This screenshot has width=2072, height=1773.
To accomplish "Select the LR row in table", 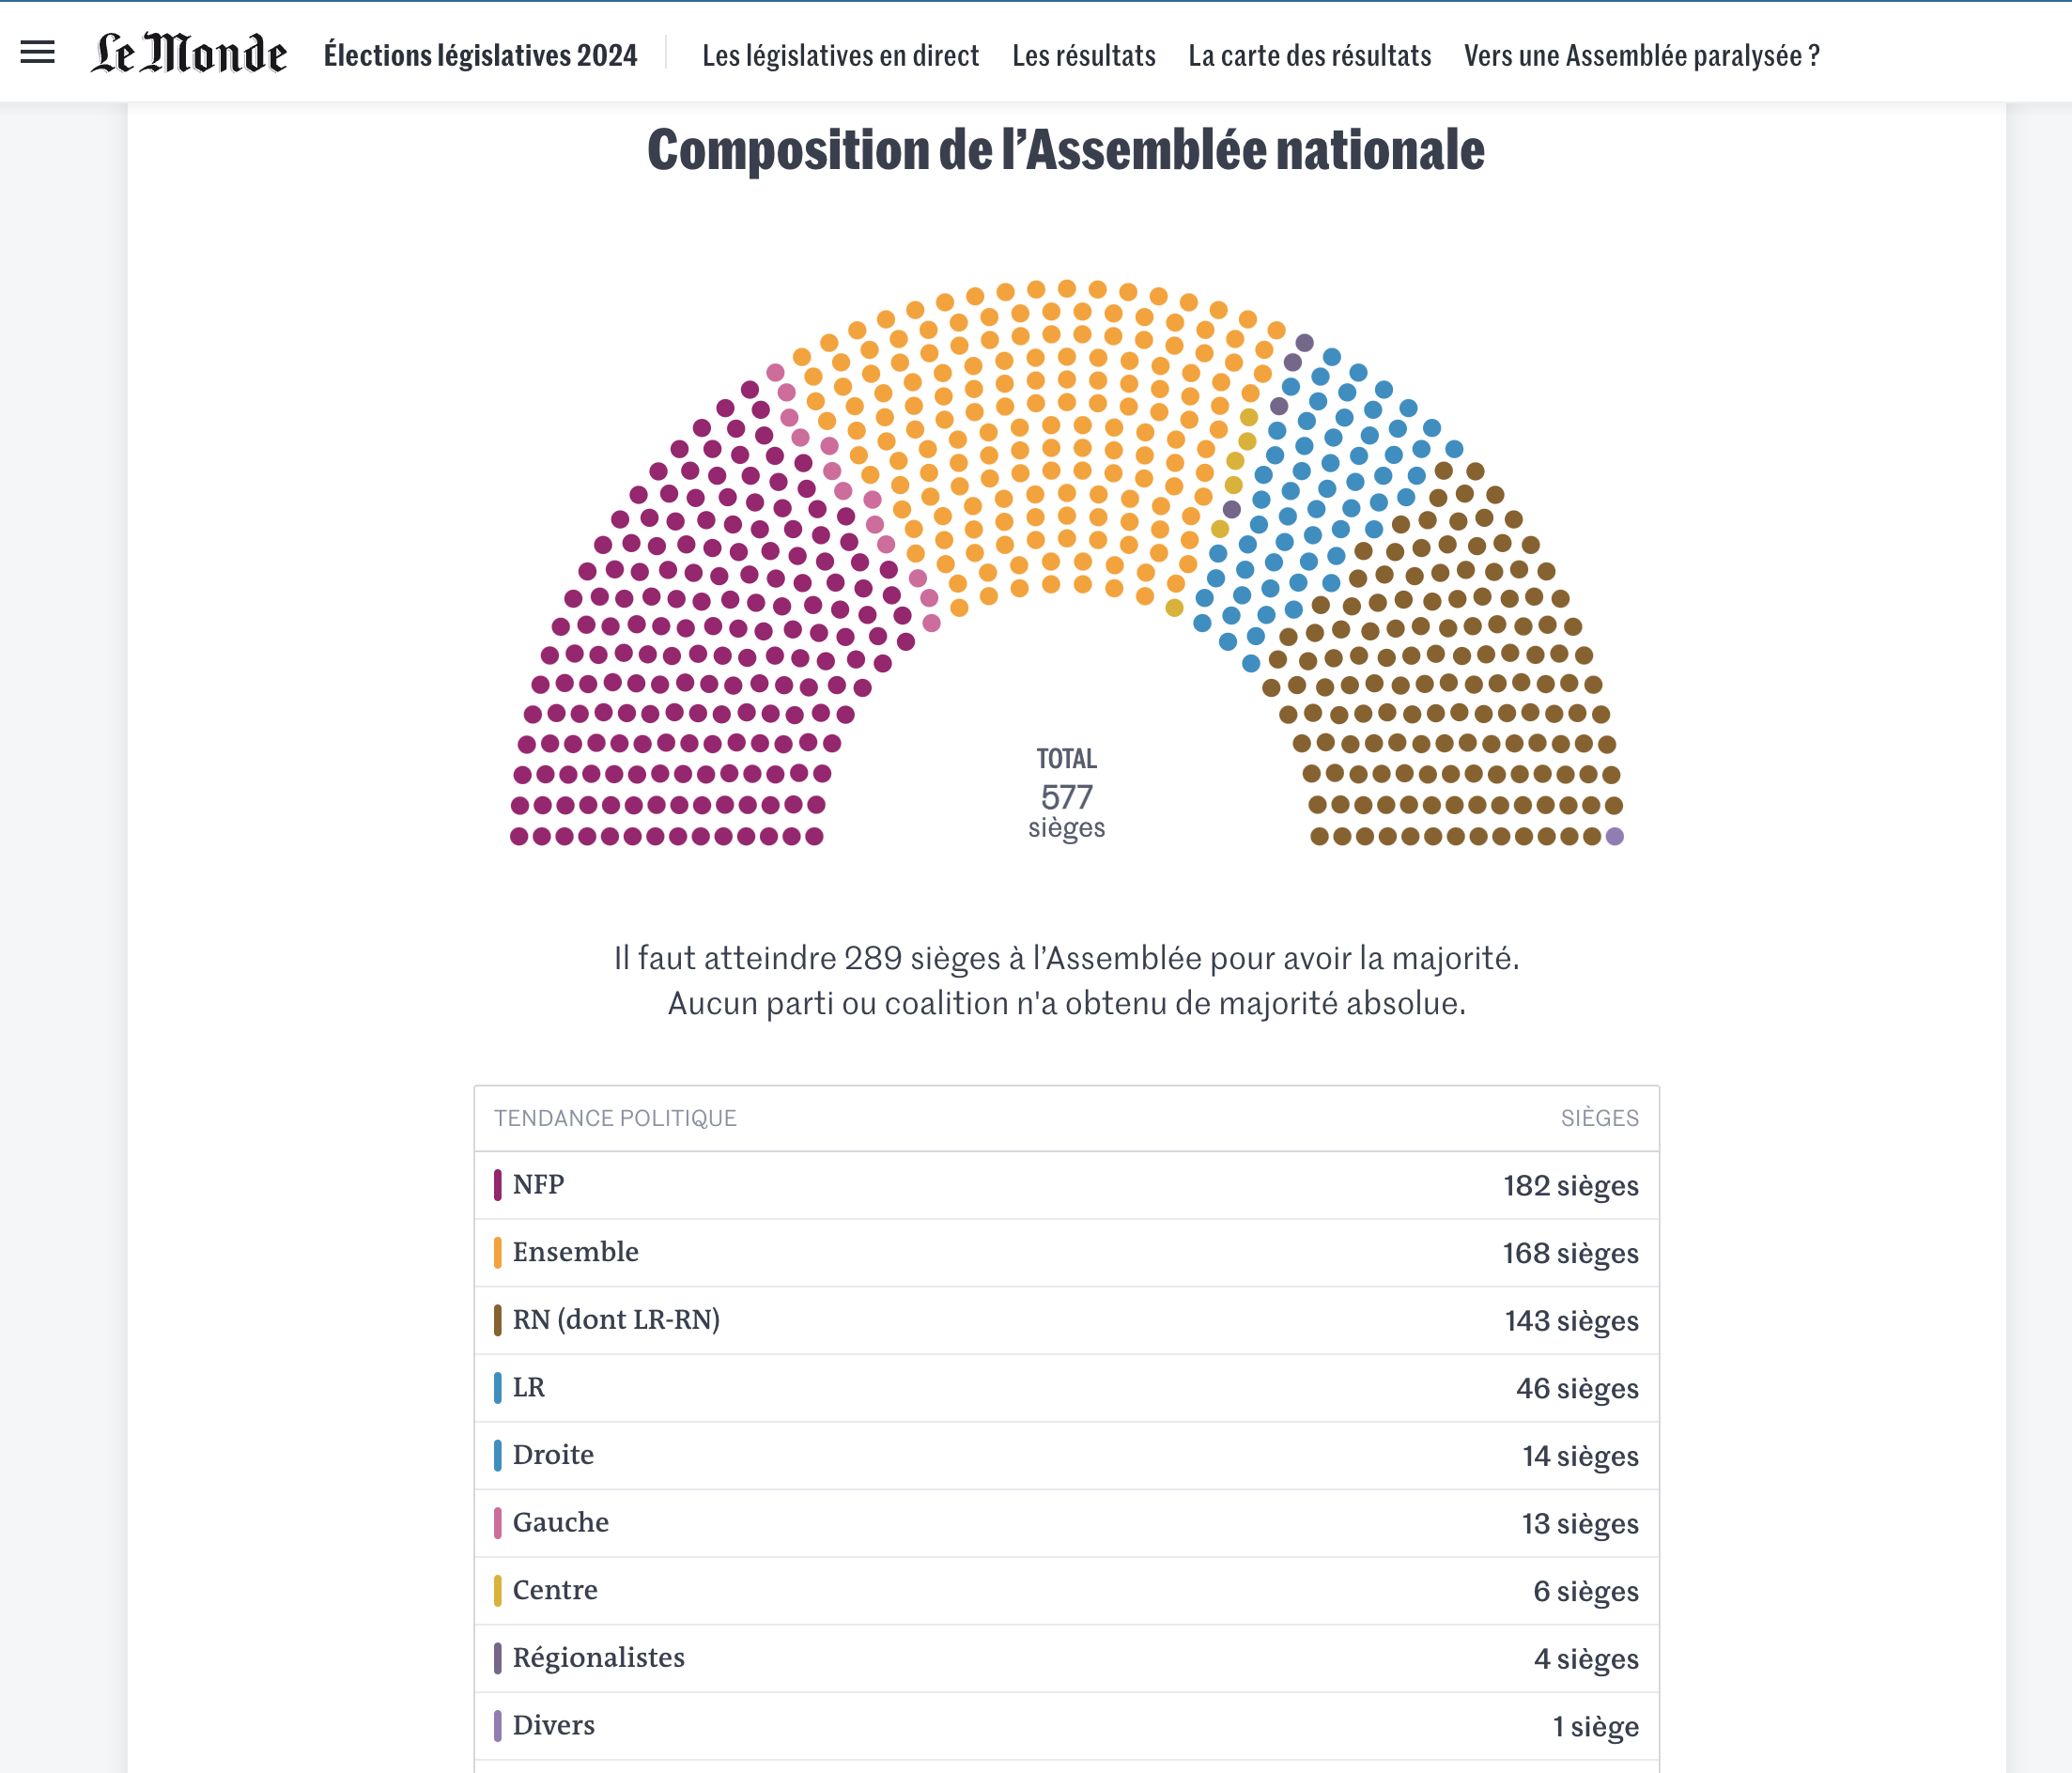I will coord(1066,1388).
